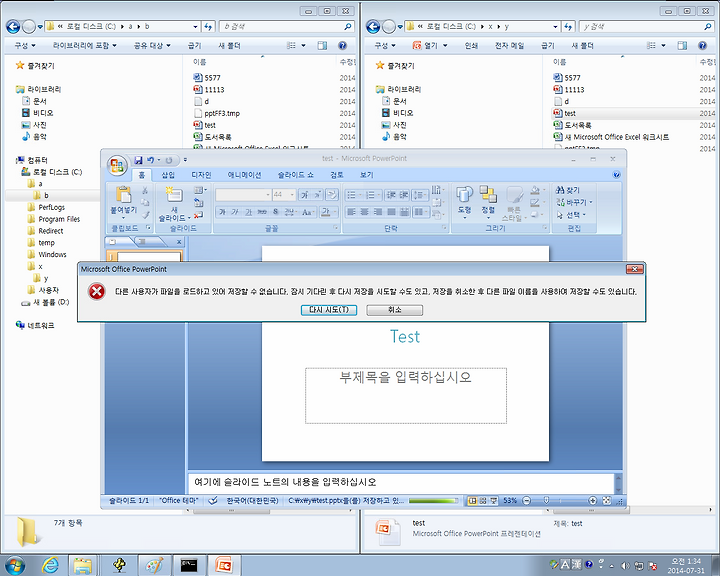Open the 정렬 arrange menu

tap(488, 202)
